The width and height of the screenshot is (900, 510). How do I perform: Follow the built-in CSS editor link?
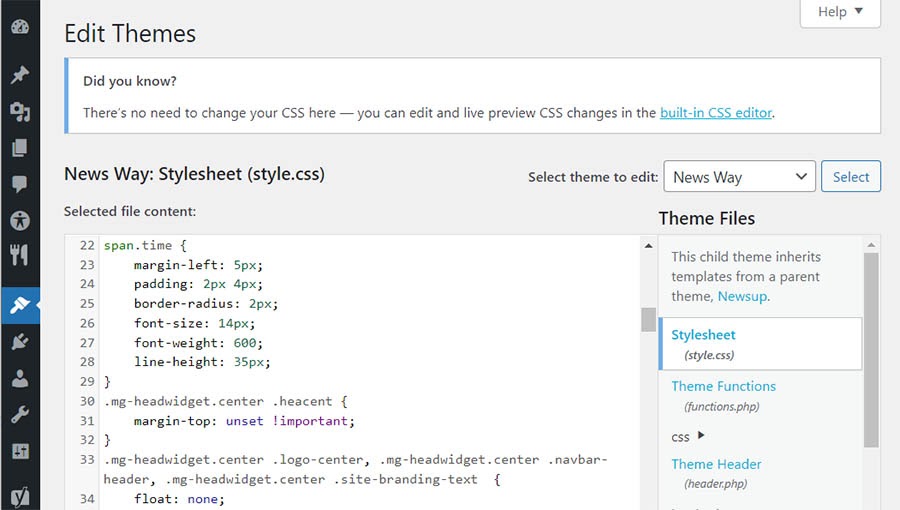716,113
